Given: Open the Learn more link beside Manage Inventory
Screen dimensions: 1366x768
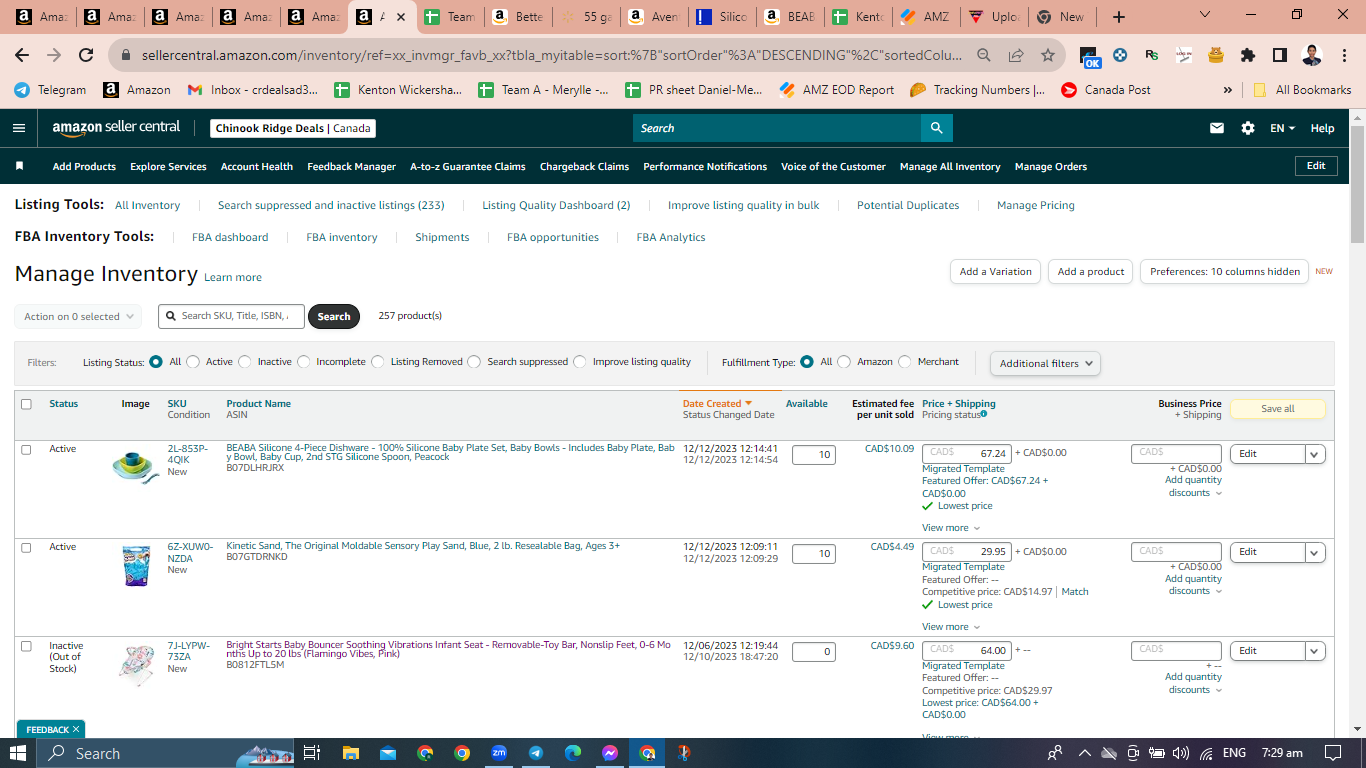Looking at the screenshot, I should point(233,277).
